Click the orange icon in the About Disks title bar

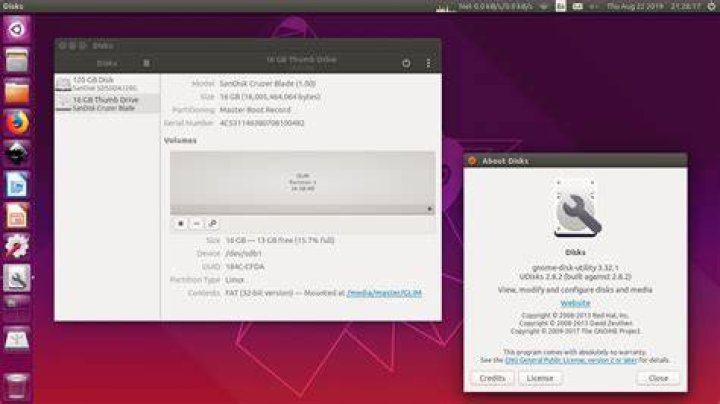pos(472,161)
